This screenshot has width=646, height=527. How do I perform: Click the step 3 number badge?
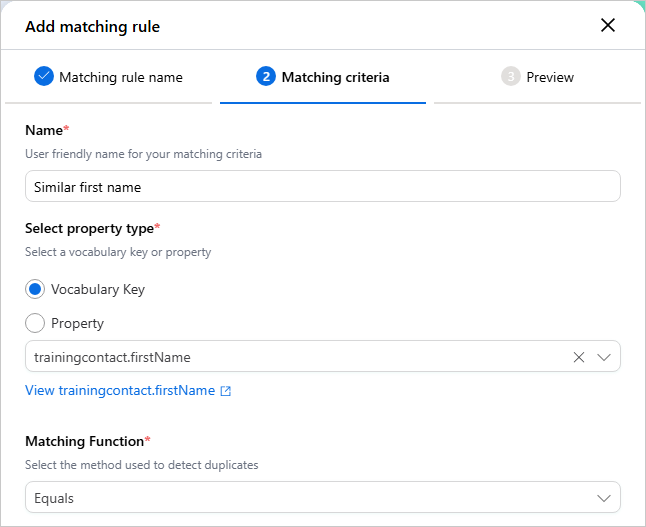point(510,76)
